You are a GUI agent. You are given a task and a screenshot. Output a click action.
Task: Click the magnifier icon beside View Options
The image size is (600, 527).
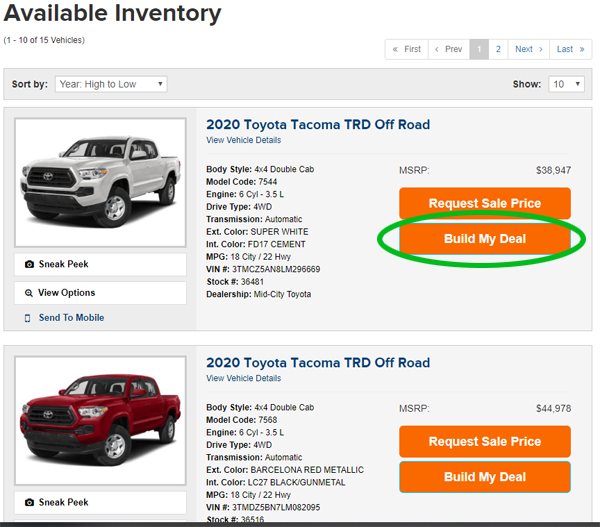(x=29, y=293)
